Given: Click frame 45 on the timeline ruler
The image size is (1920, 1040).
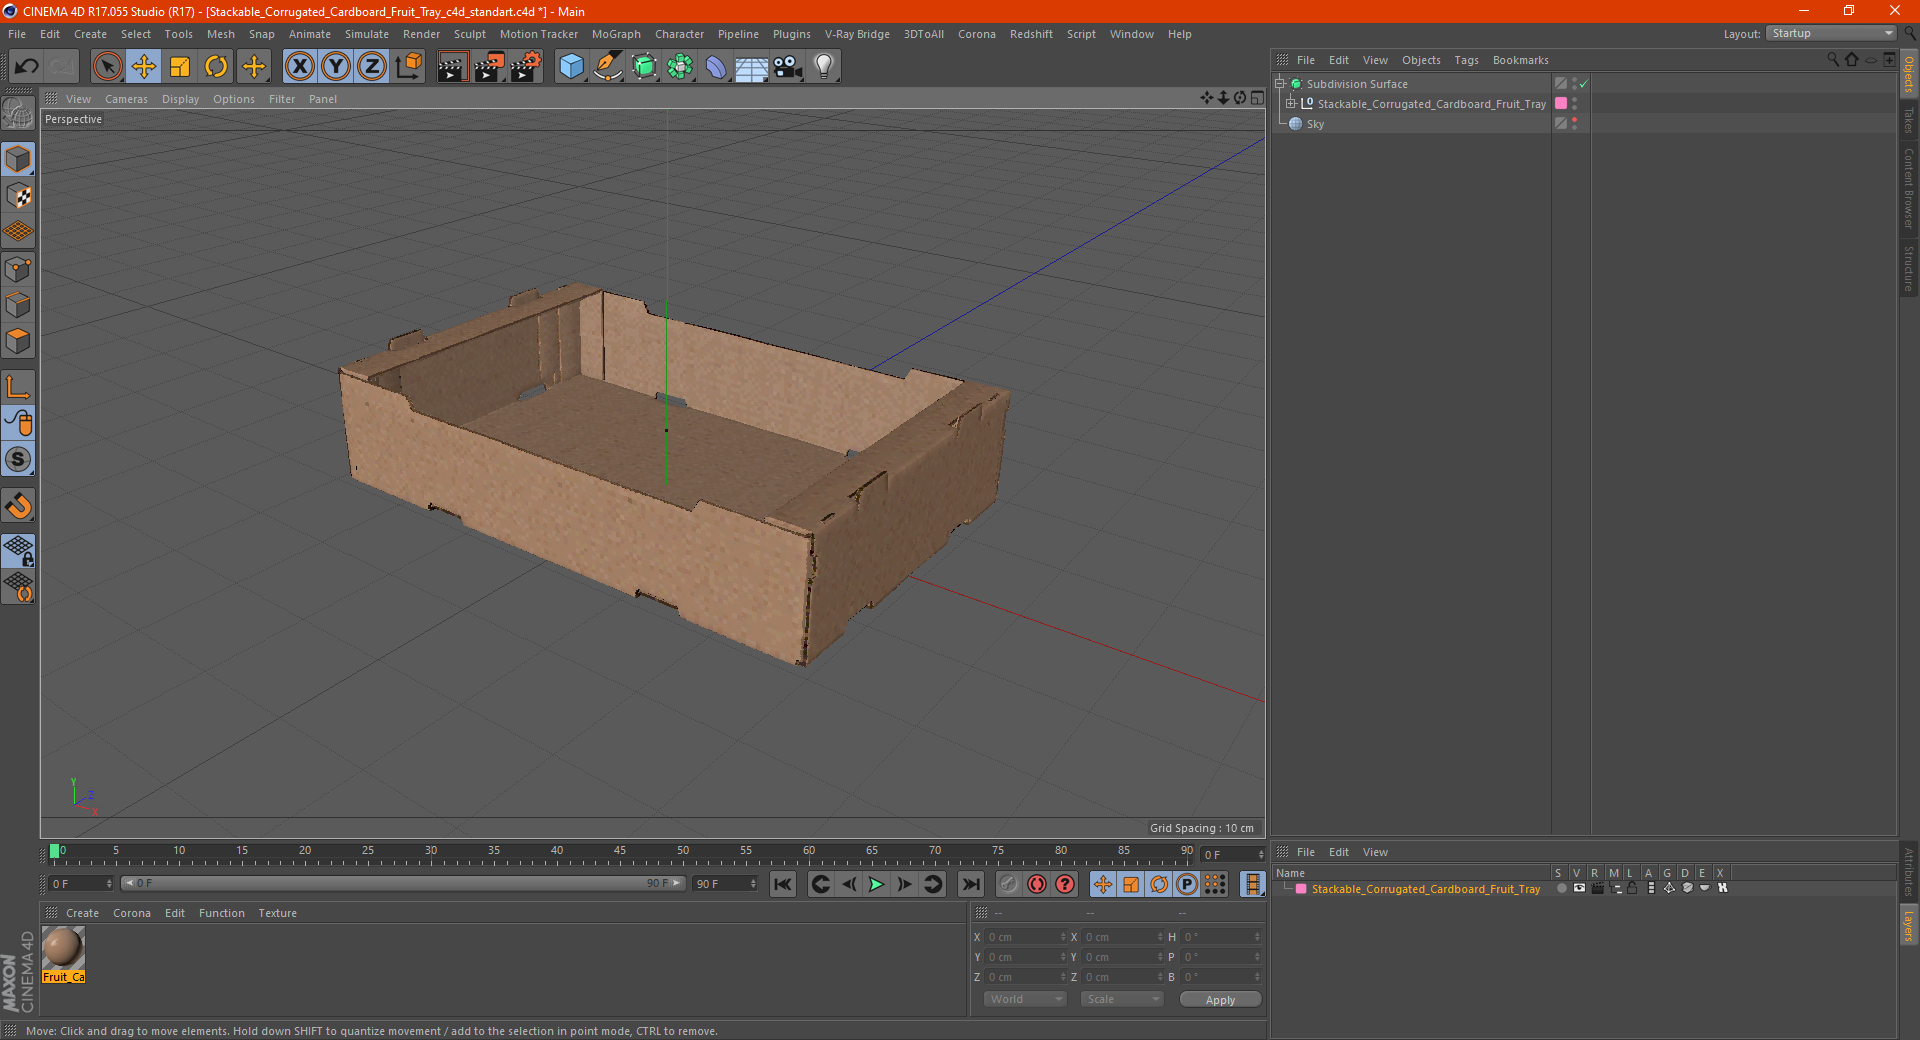Looking at the screenshot, I should pos(620,852).
